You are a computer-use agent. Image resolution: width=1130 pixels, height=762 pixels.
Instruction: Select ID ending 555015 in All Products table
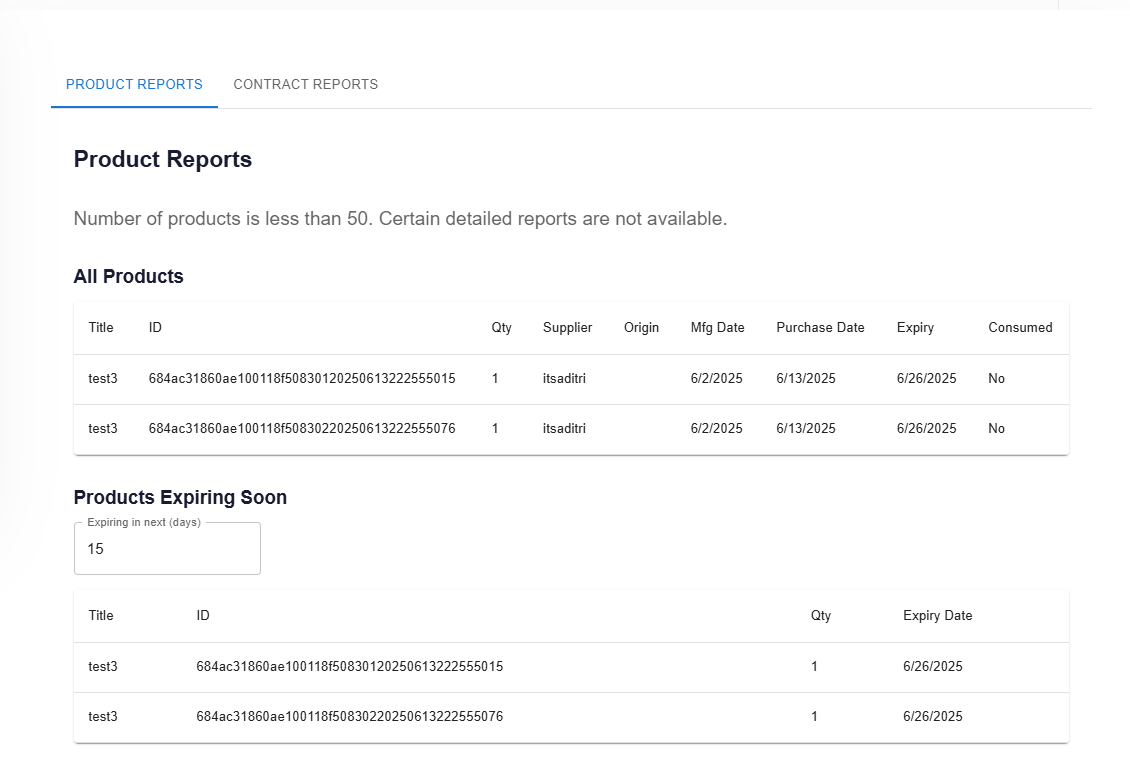pos(302,378)
